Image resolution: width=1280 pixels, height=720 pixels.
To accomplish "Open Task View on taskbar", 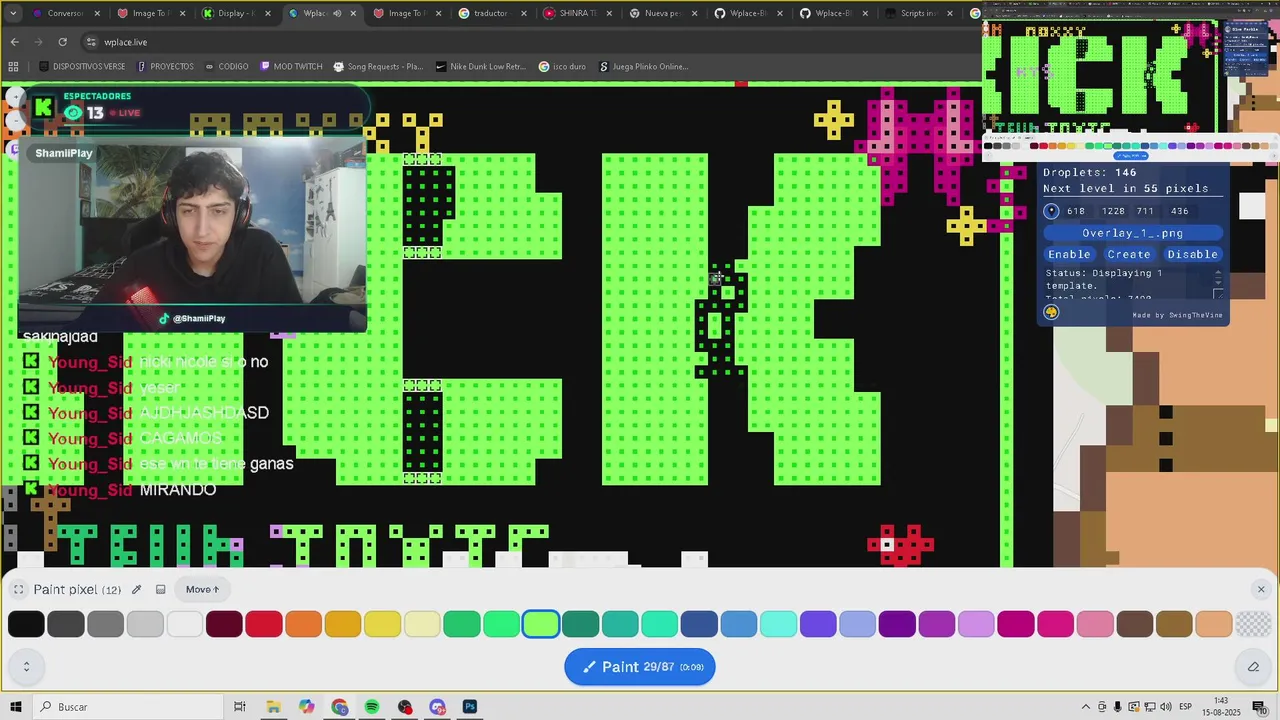I will tap(240, 707).
